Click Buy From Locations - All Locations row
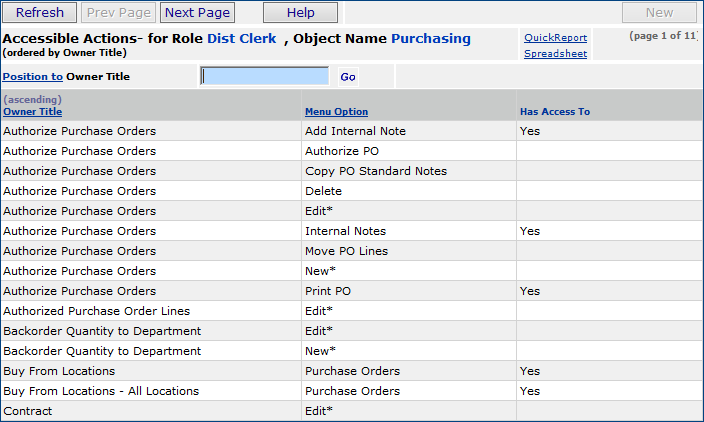This screenshot has height=422, width=704. pyautogui.click(x=101, y=391)
